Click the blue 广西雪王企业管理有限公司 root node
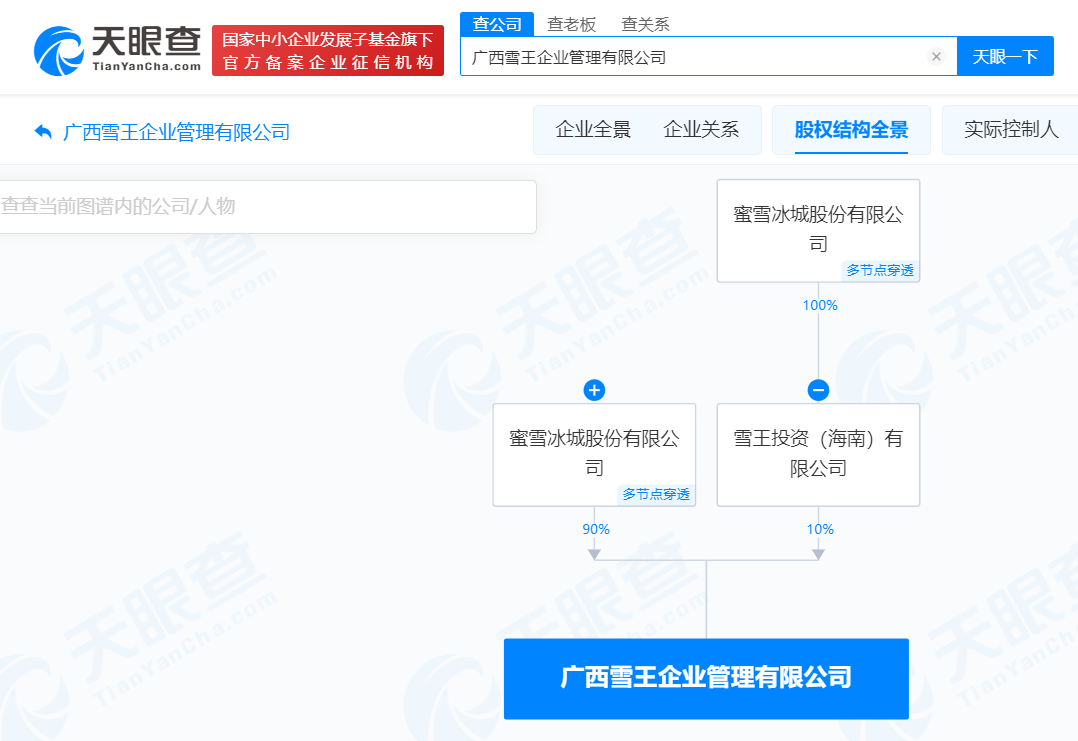 tap(706, 678)
